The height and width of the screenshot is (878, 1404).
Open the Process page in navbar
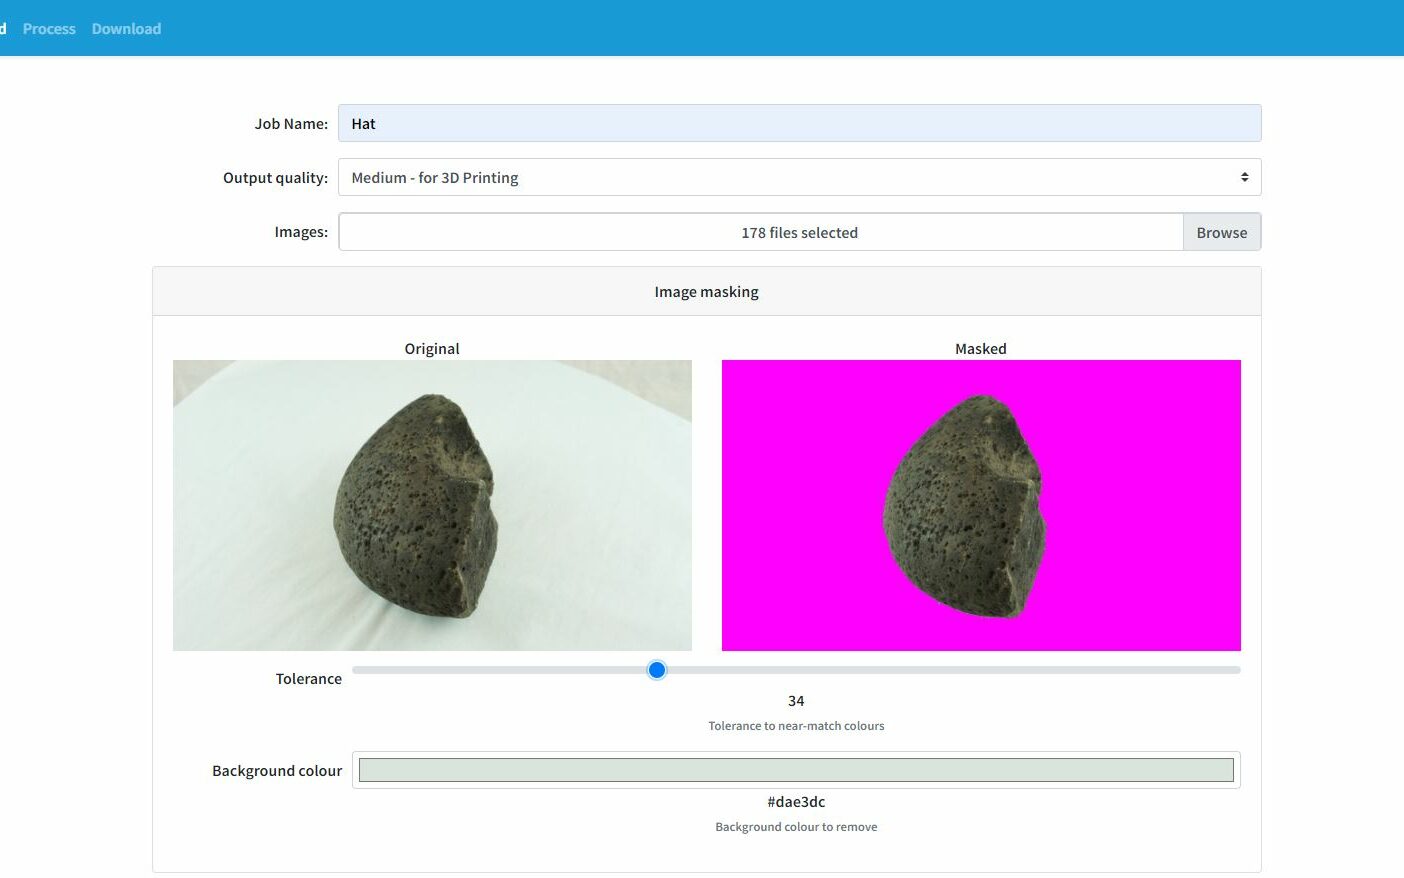tap(49, 29)
